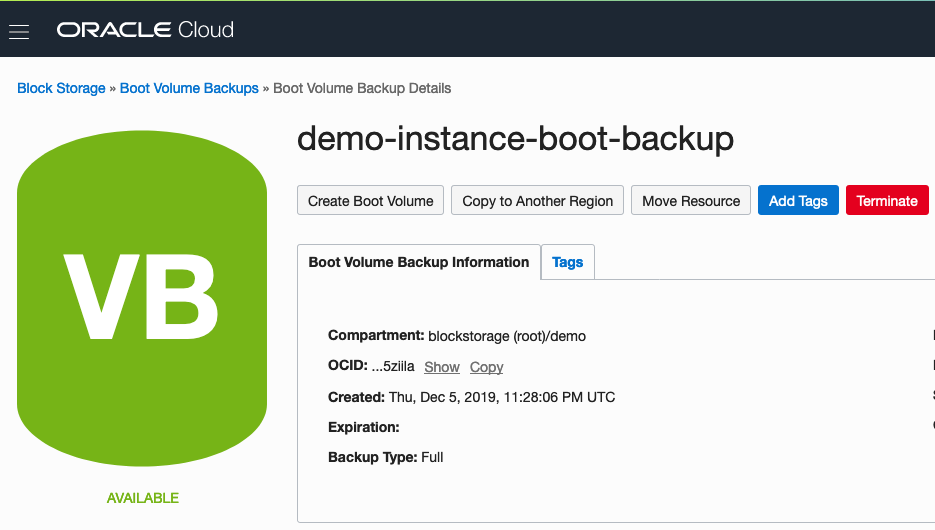Click the Oracle Cloud logo
935x530 pixels.
pyautogui.click(x=145, y=30)
